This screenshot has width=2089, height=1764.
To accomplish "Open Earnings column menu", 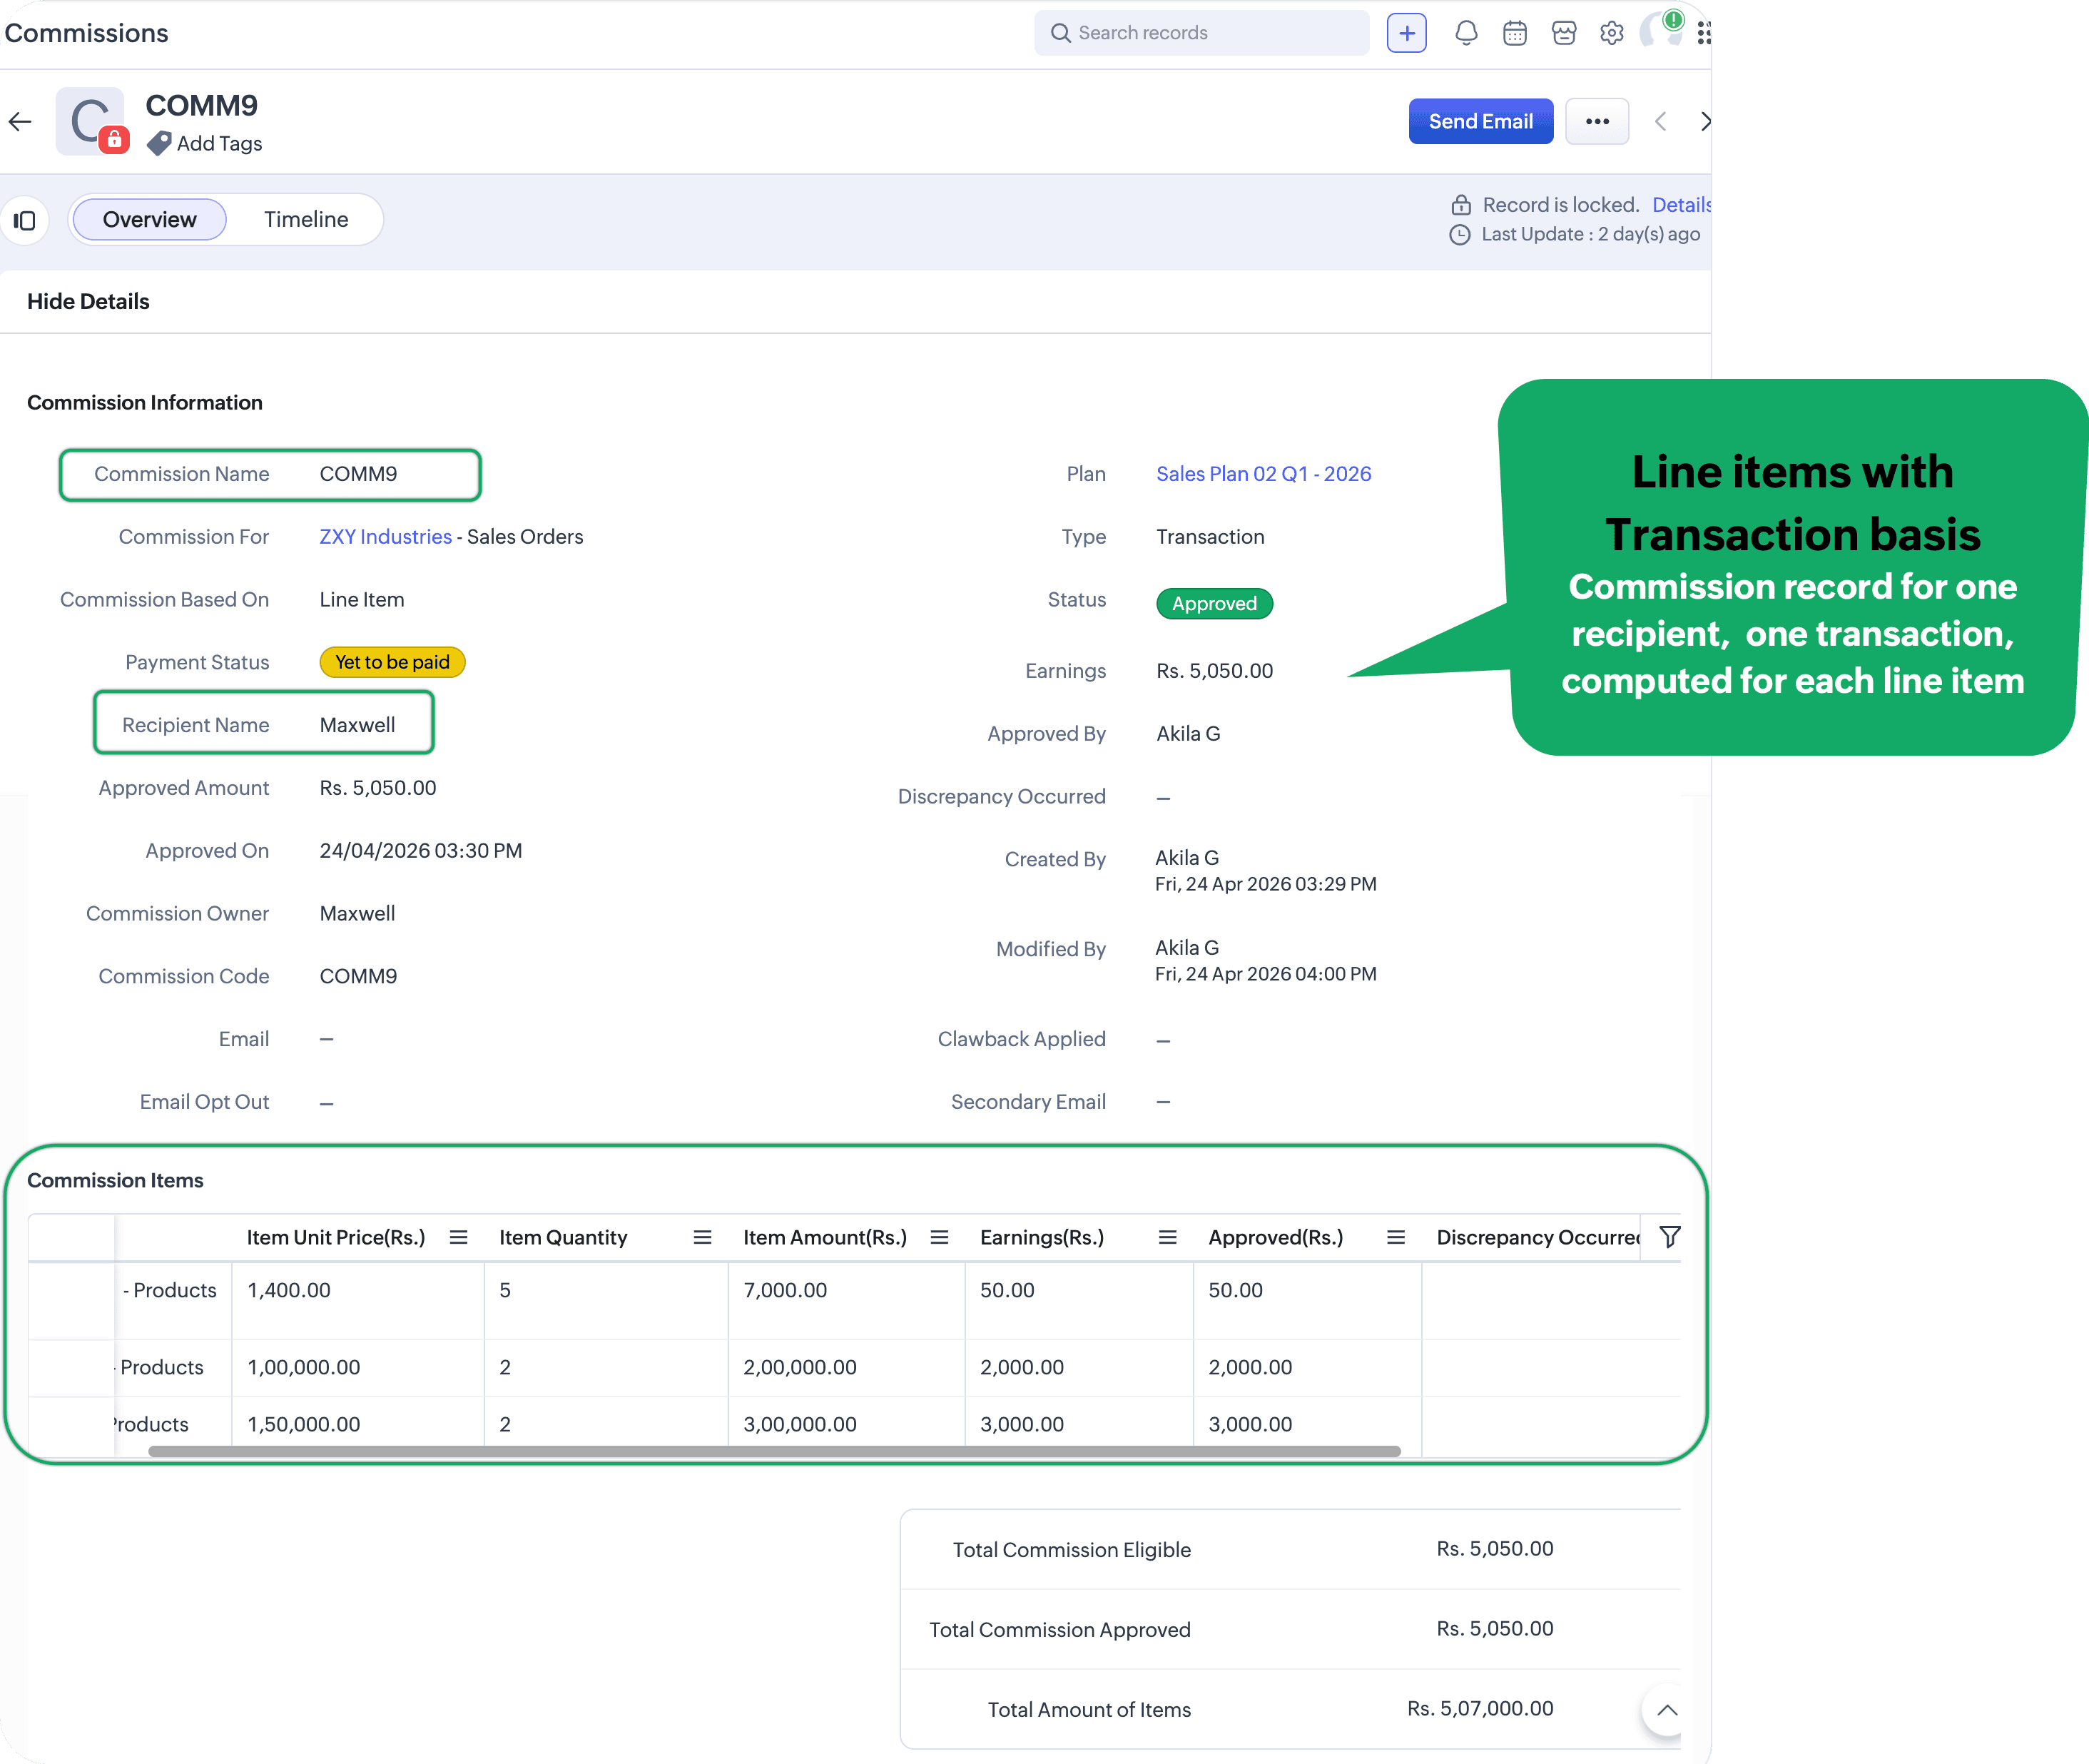I will [1167, 1237].
